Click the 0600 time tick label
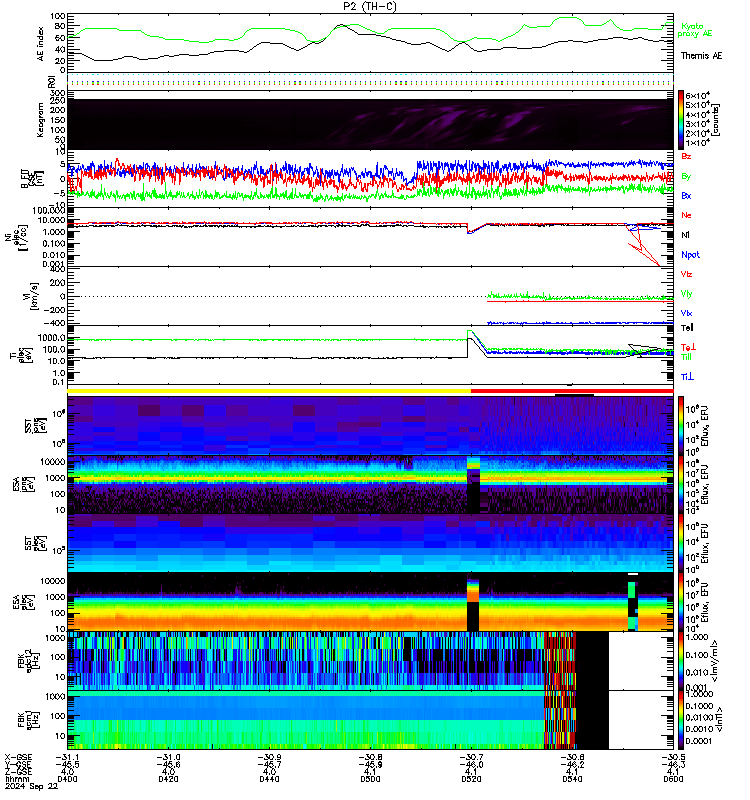 [x=673, y=779]
